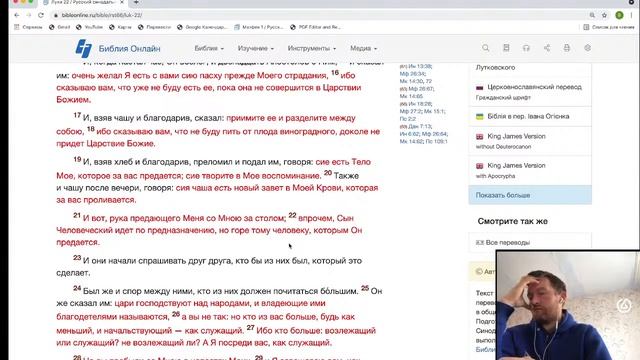
Task: Click verse number 21
Action: pos(77,215)
